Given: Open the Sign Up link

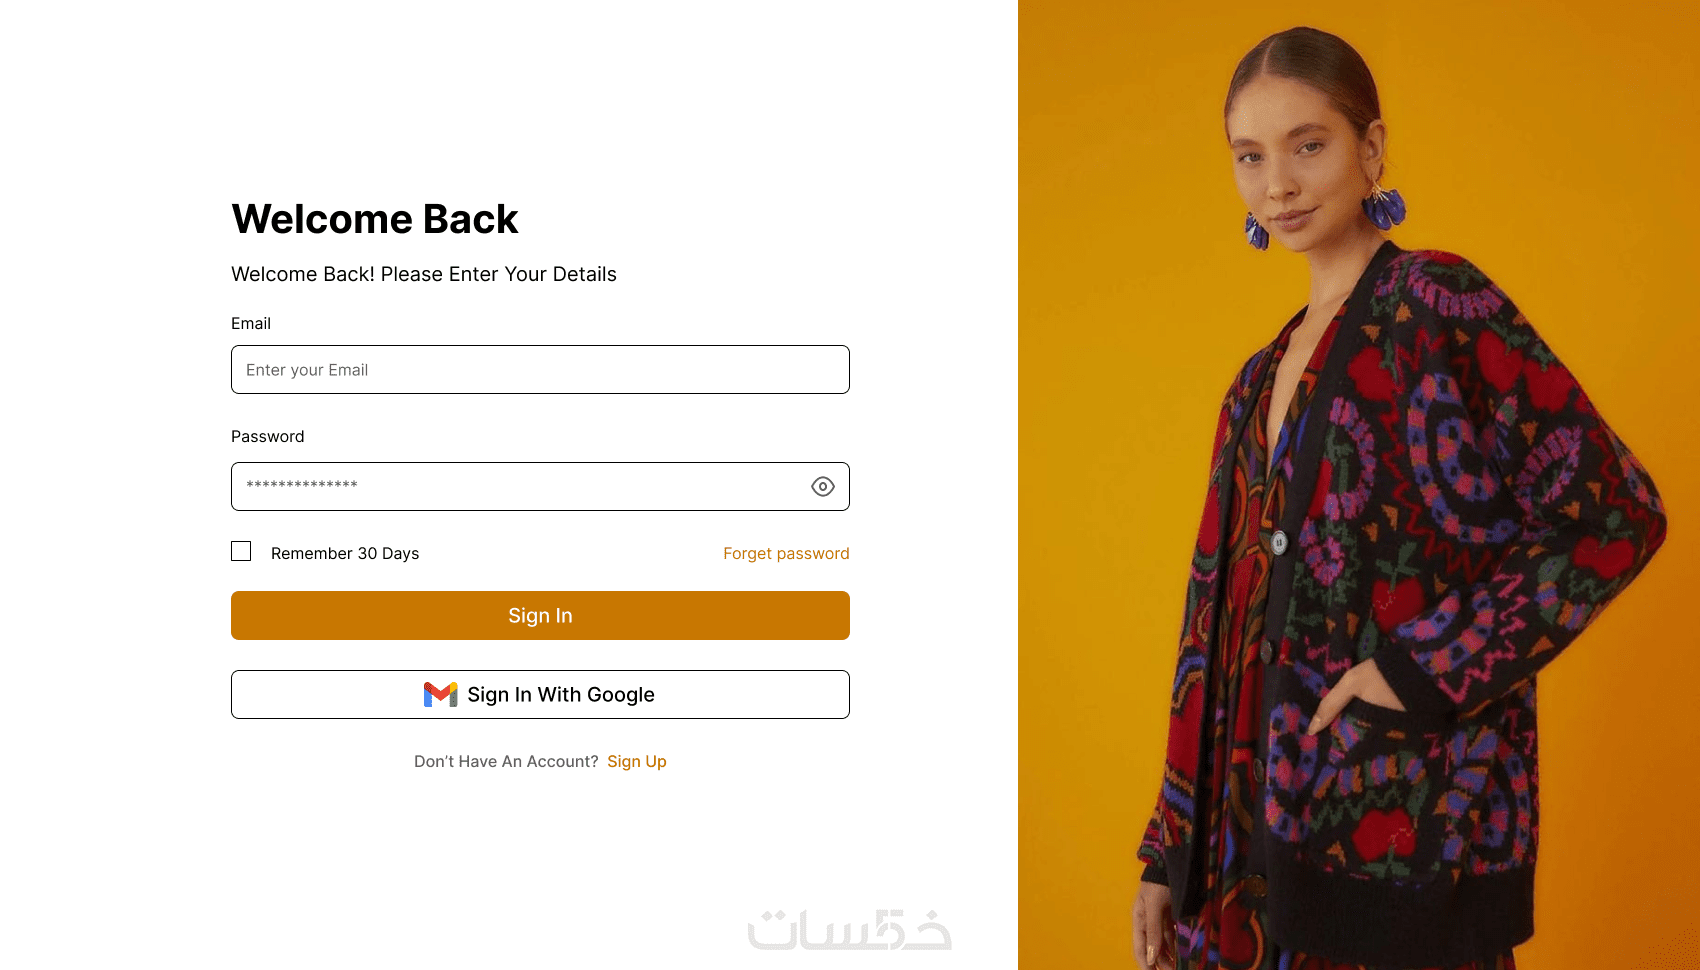Looking at the screenshot, I should click(637, 761).
